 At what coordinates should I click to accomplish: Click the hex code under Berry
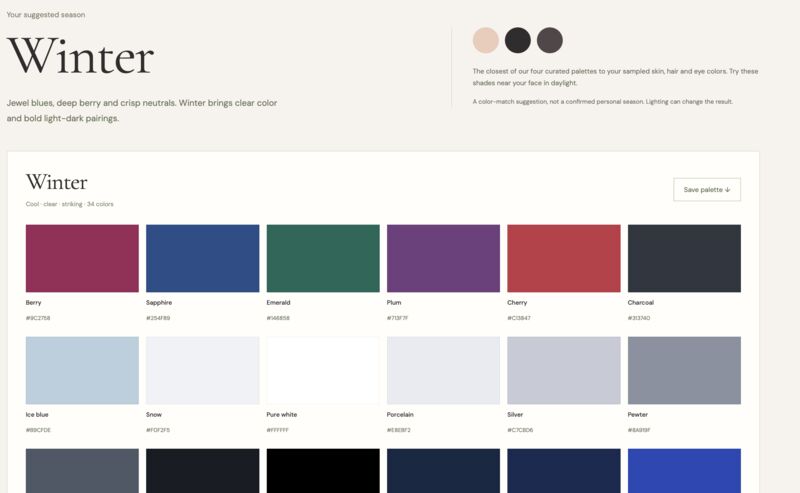click(x=38, y=318)
